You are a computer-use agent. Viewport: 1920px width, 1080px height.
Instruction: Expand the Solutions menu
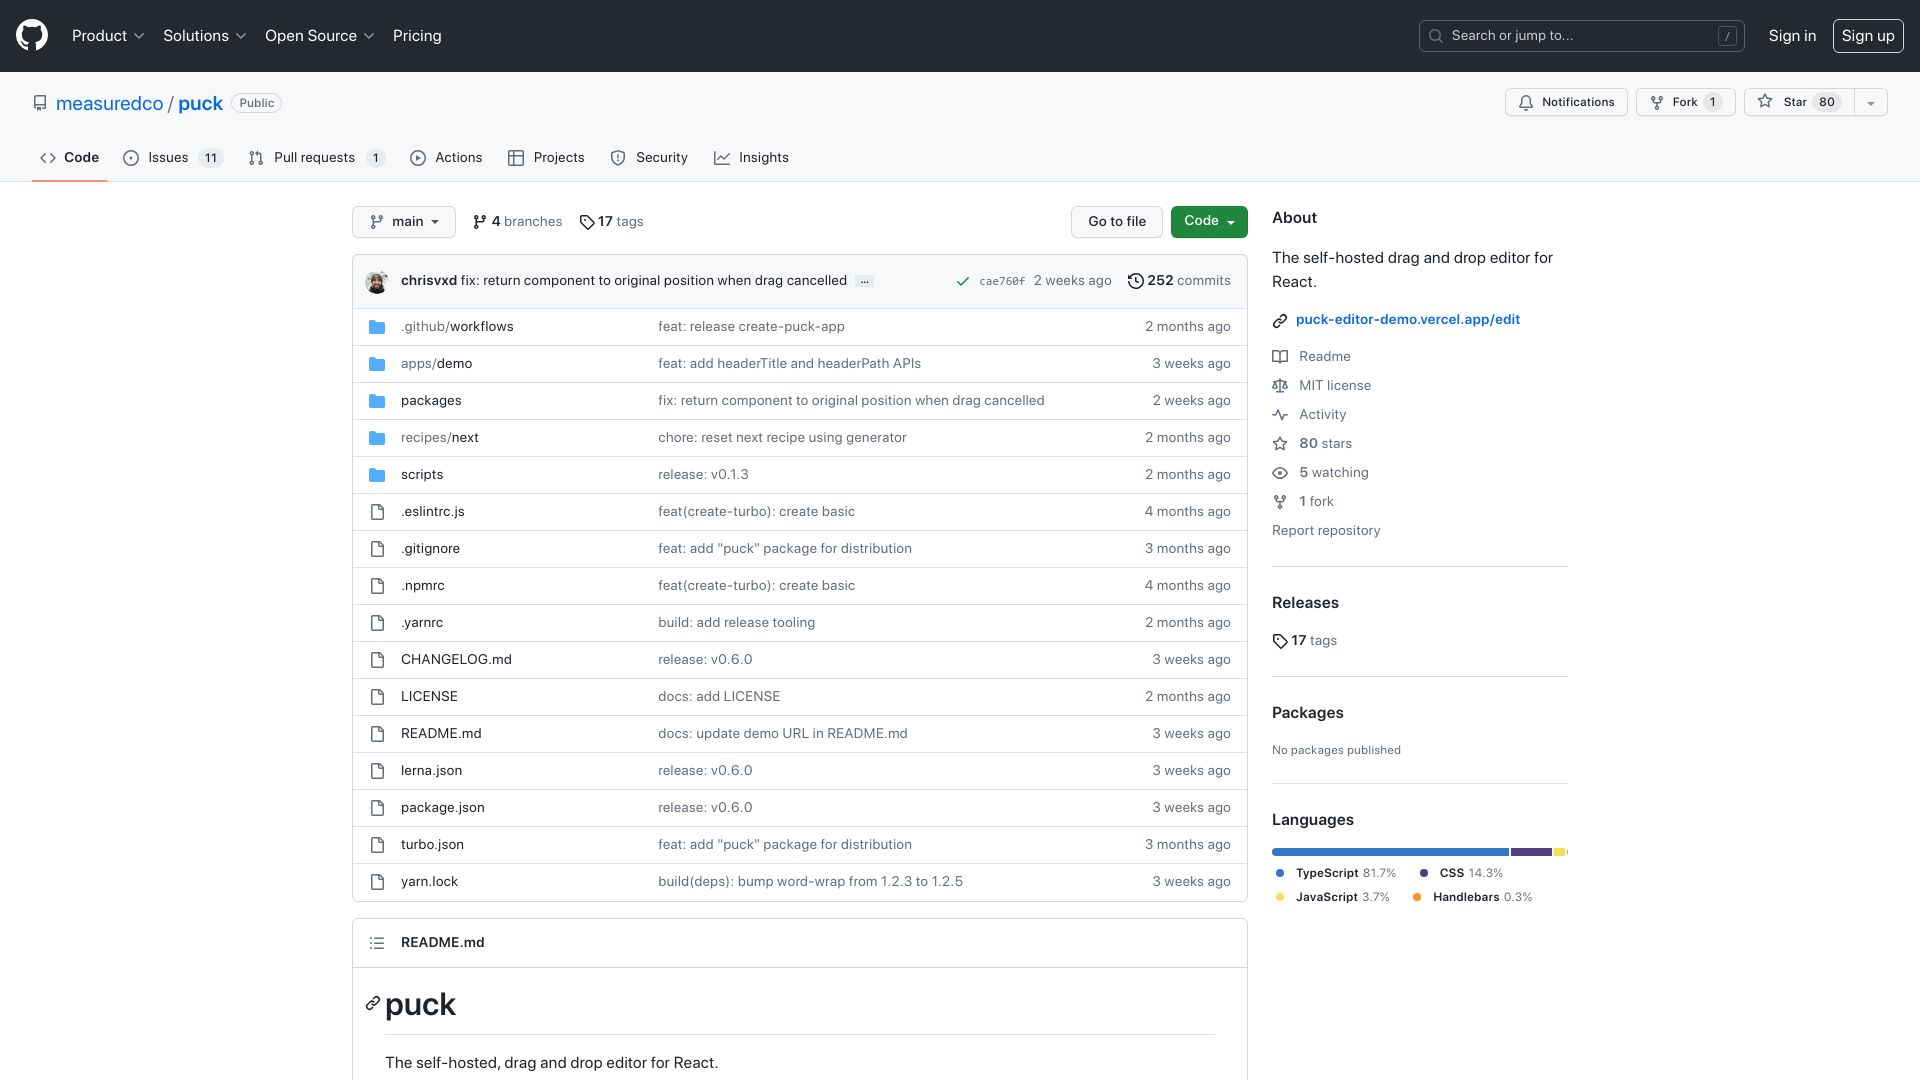click(x=205, y=36)
